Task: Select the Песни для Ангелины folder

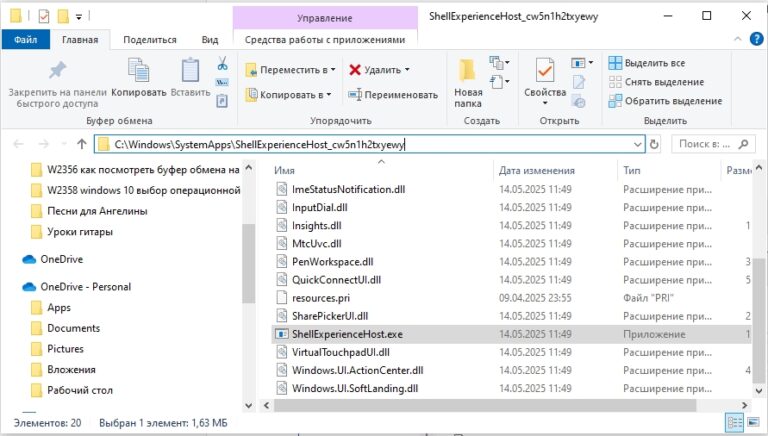Action: [x=89, y=211]
